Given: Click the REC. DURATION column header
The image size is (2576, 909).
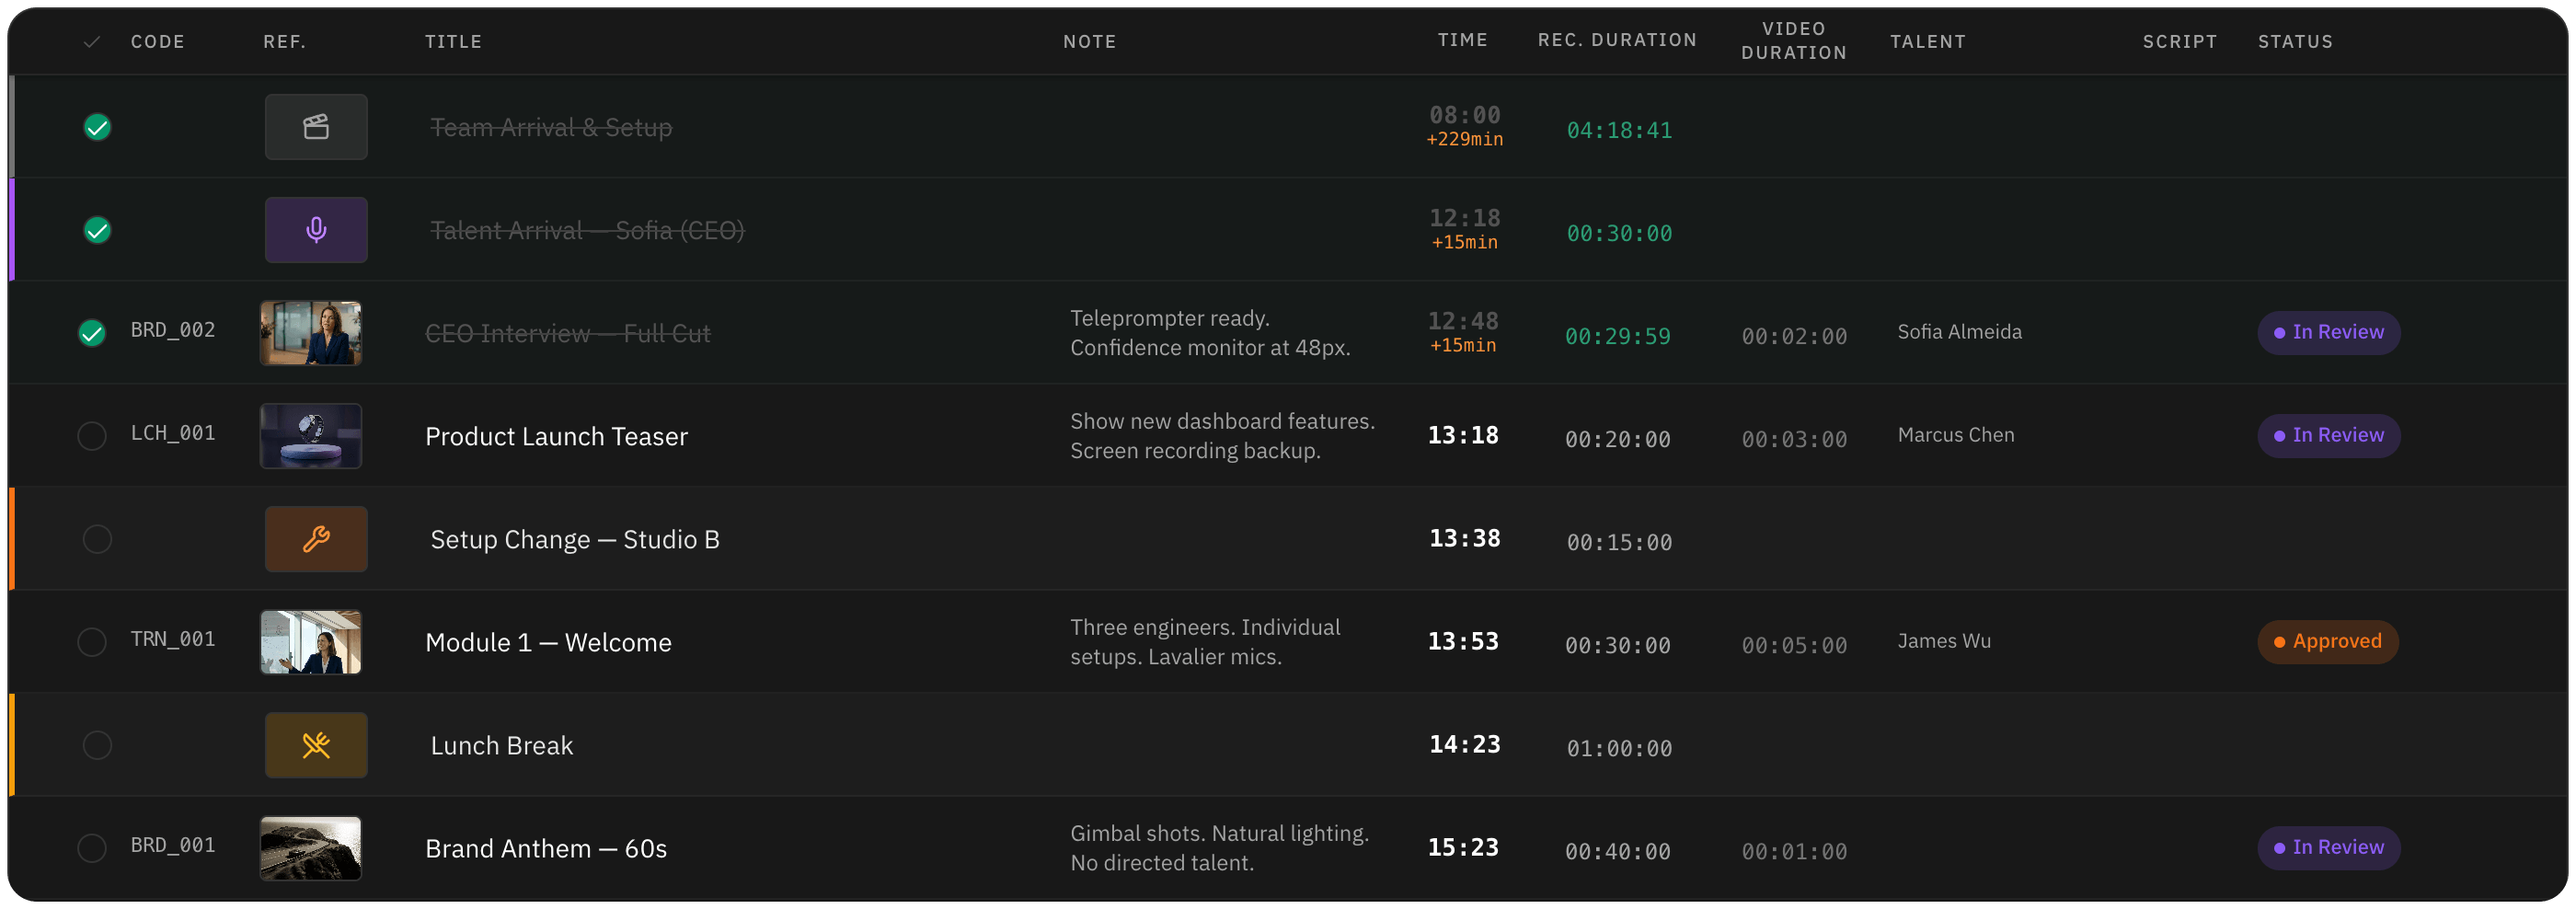Looking at the screenshot, I should point(1617,40).
